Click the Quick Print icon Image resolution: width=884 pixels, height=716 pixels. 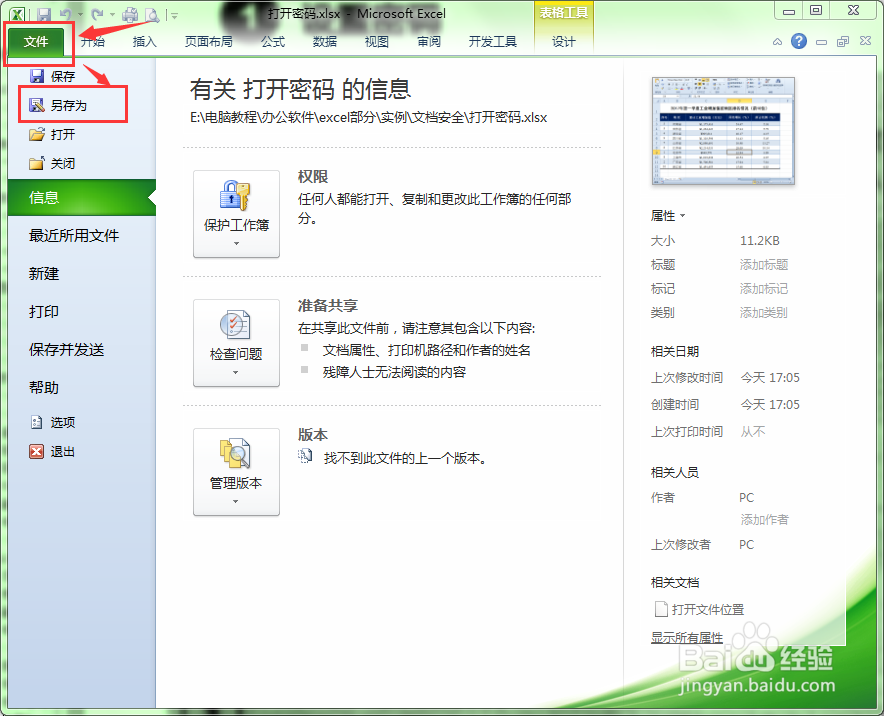coord(129,13)
